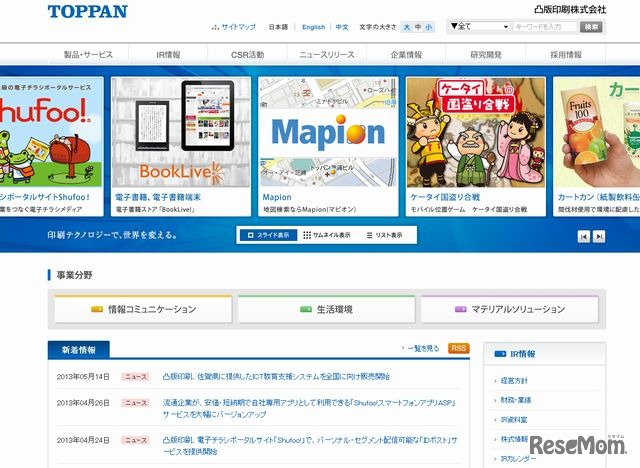Open the 採用情報 menu
Image resolution: width=640 pixels, height=468 pixels.
point(566,55)
